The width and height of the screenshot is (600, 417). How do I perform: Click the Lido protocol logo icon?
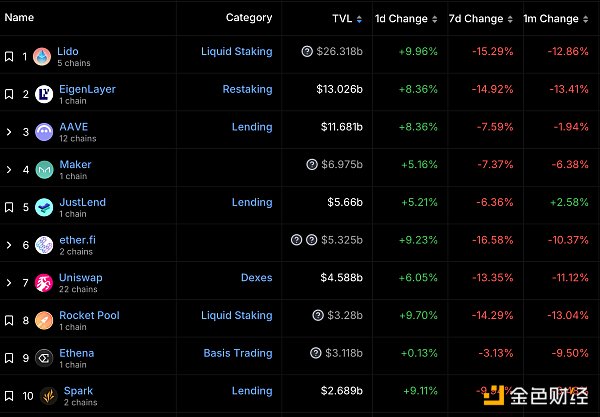[43, 57]
